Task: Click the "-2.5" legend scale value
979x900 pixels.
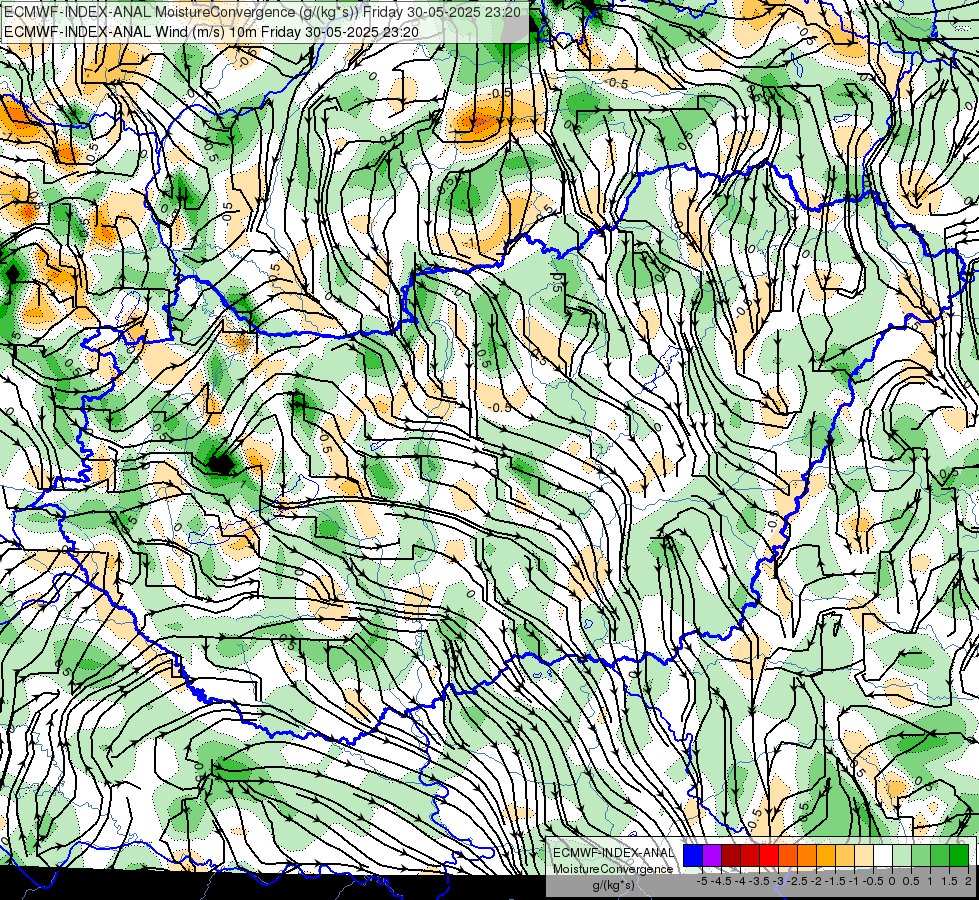Action: click(797, 881)
